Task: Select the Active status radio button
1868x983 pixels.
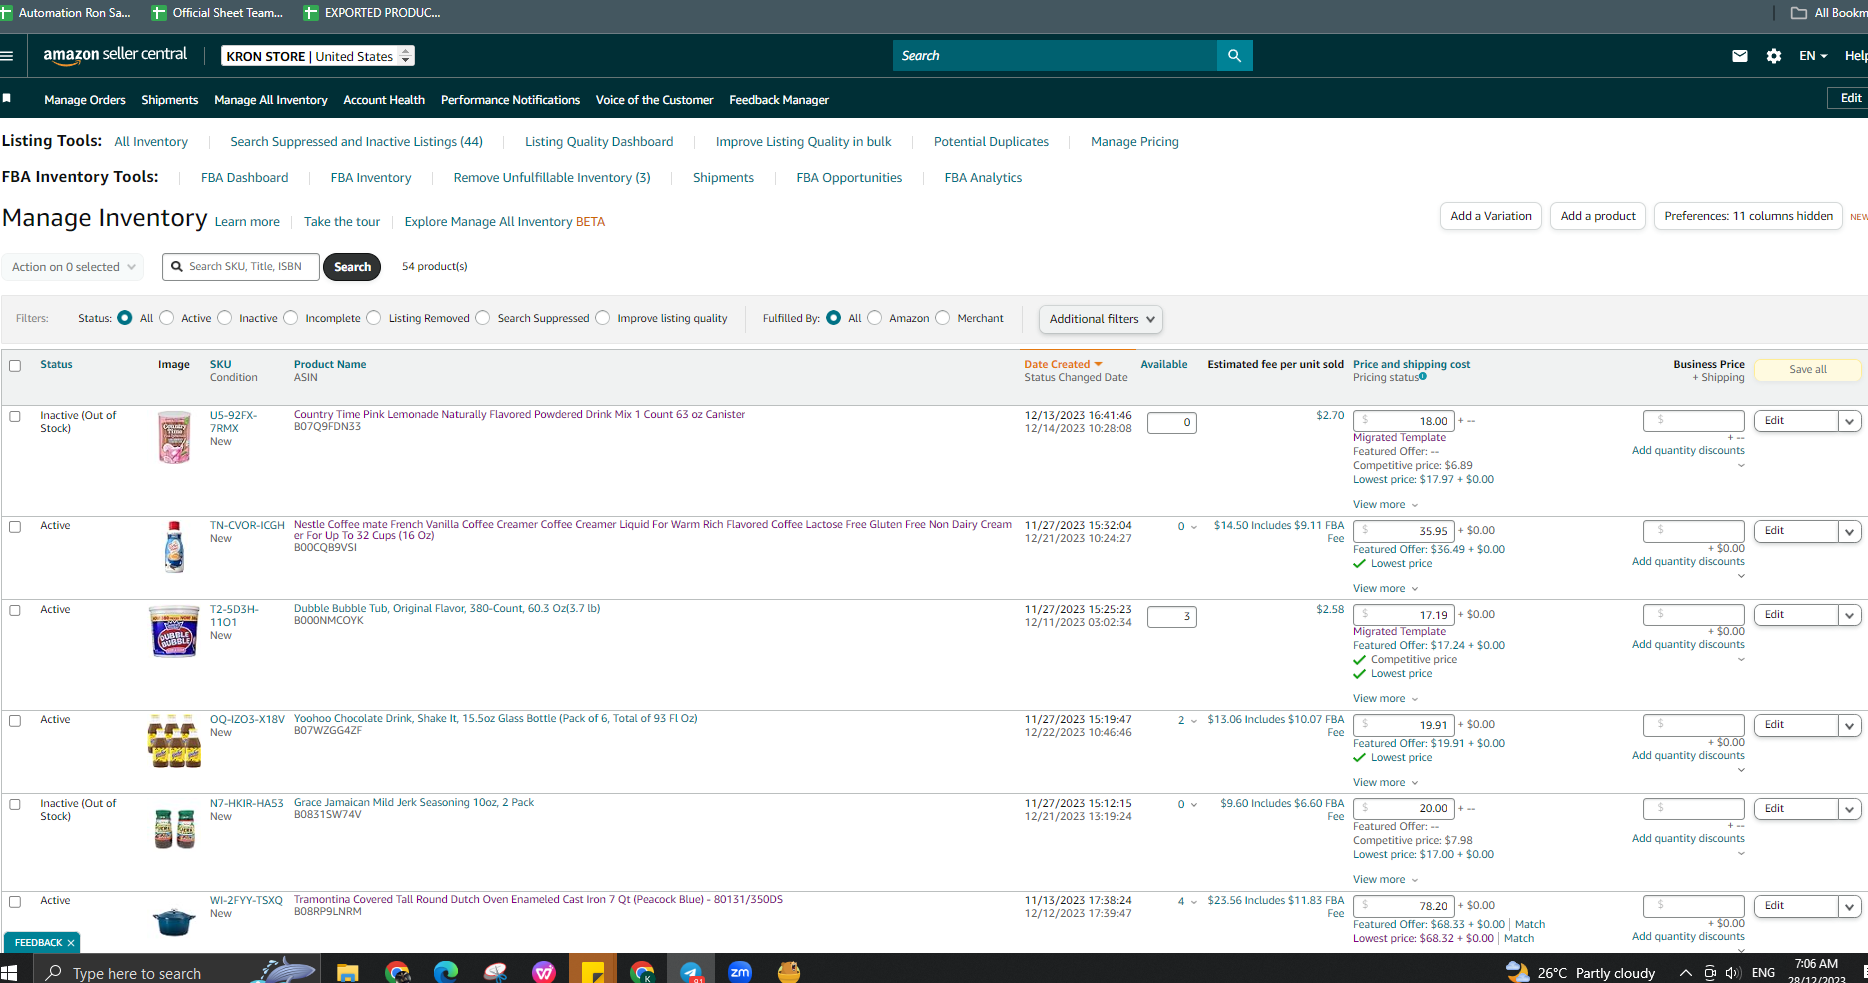Action: 167,318
